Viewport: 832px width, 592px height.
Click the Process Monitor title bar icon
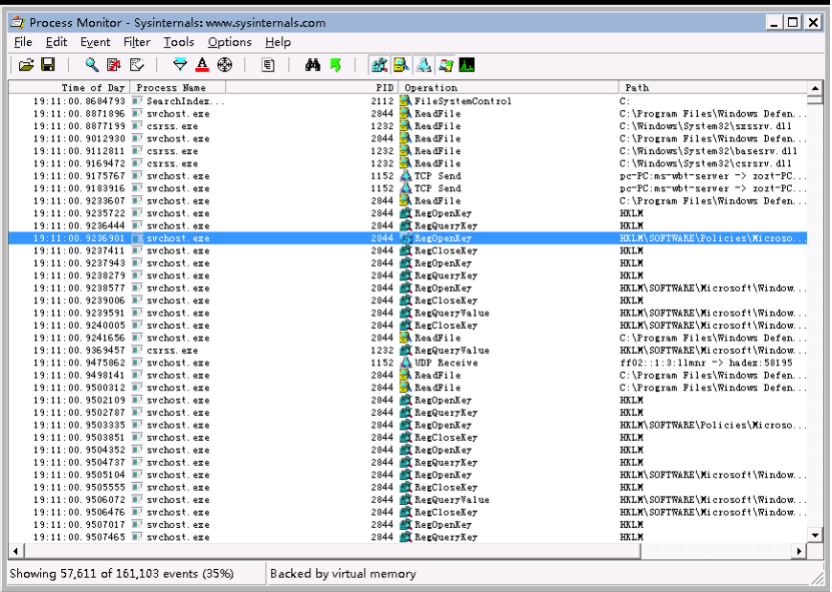point(18,22)
